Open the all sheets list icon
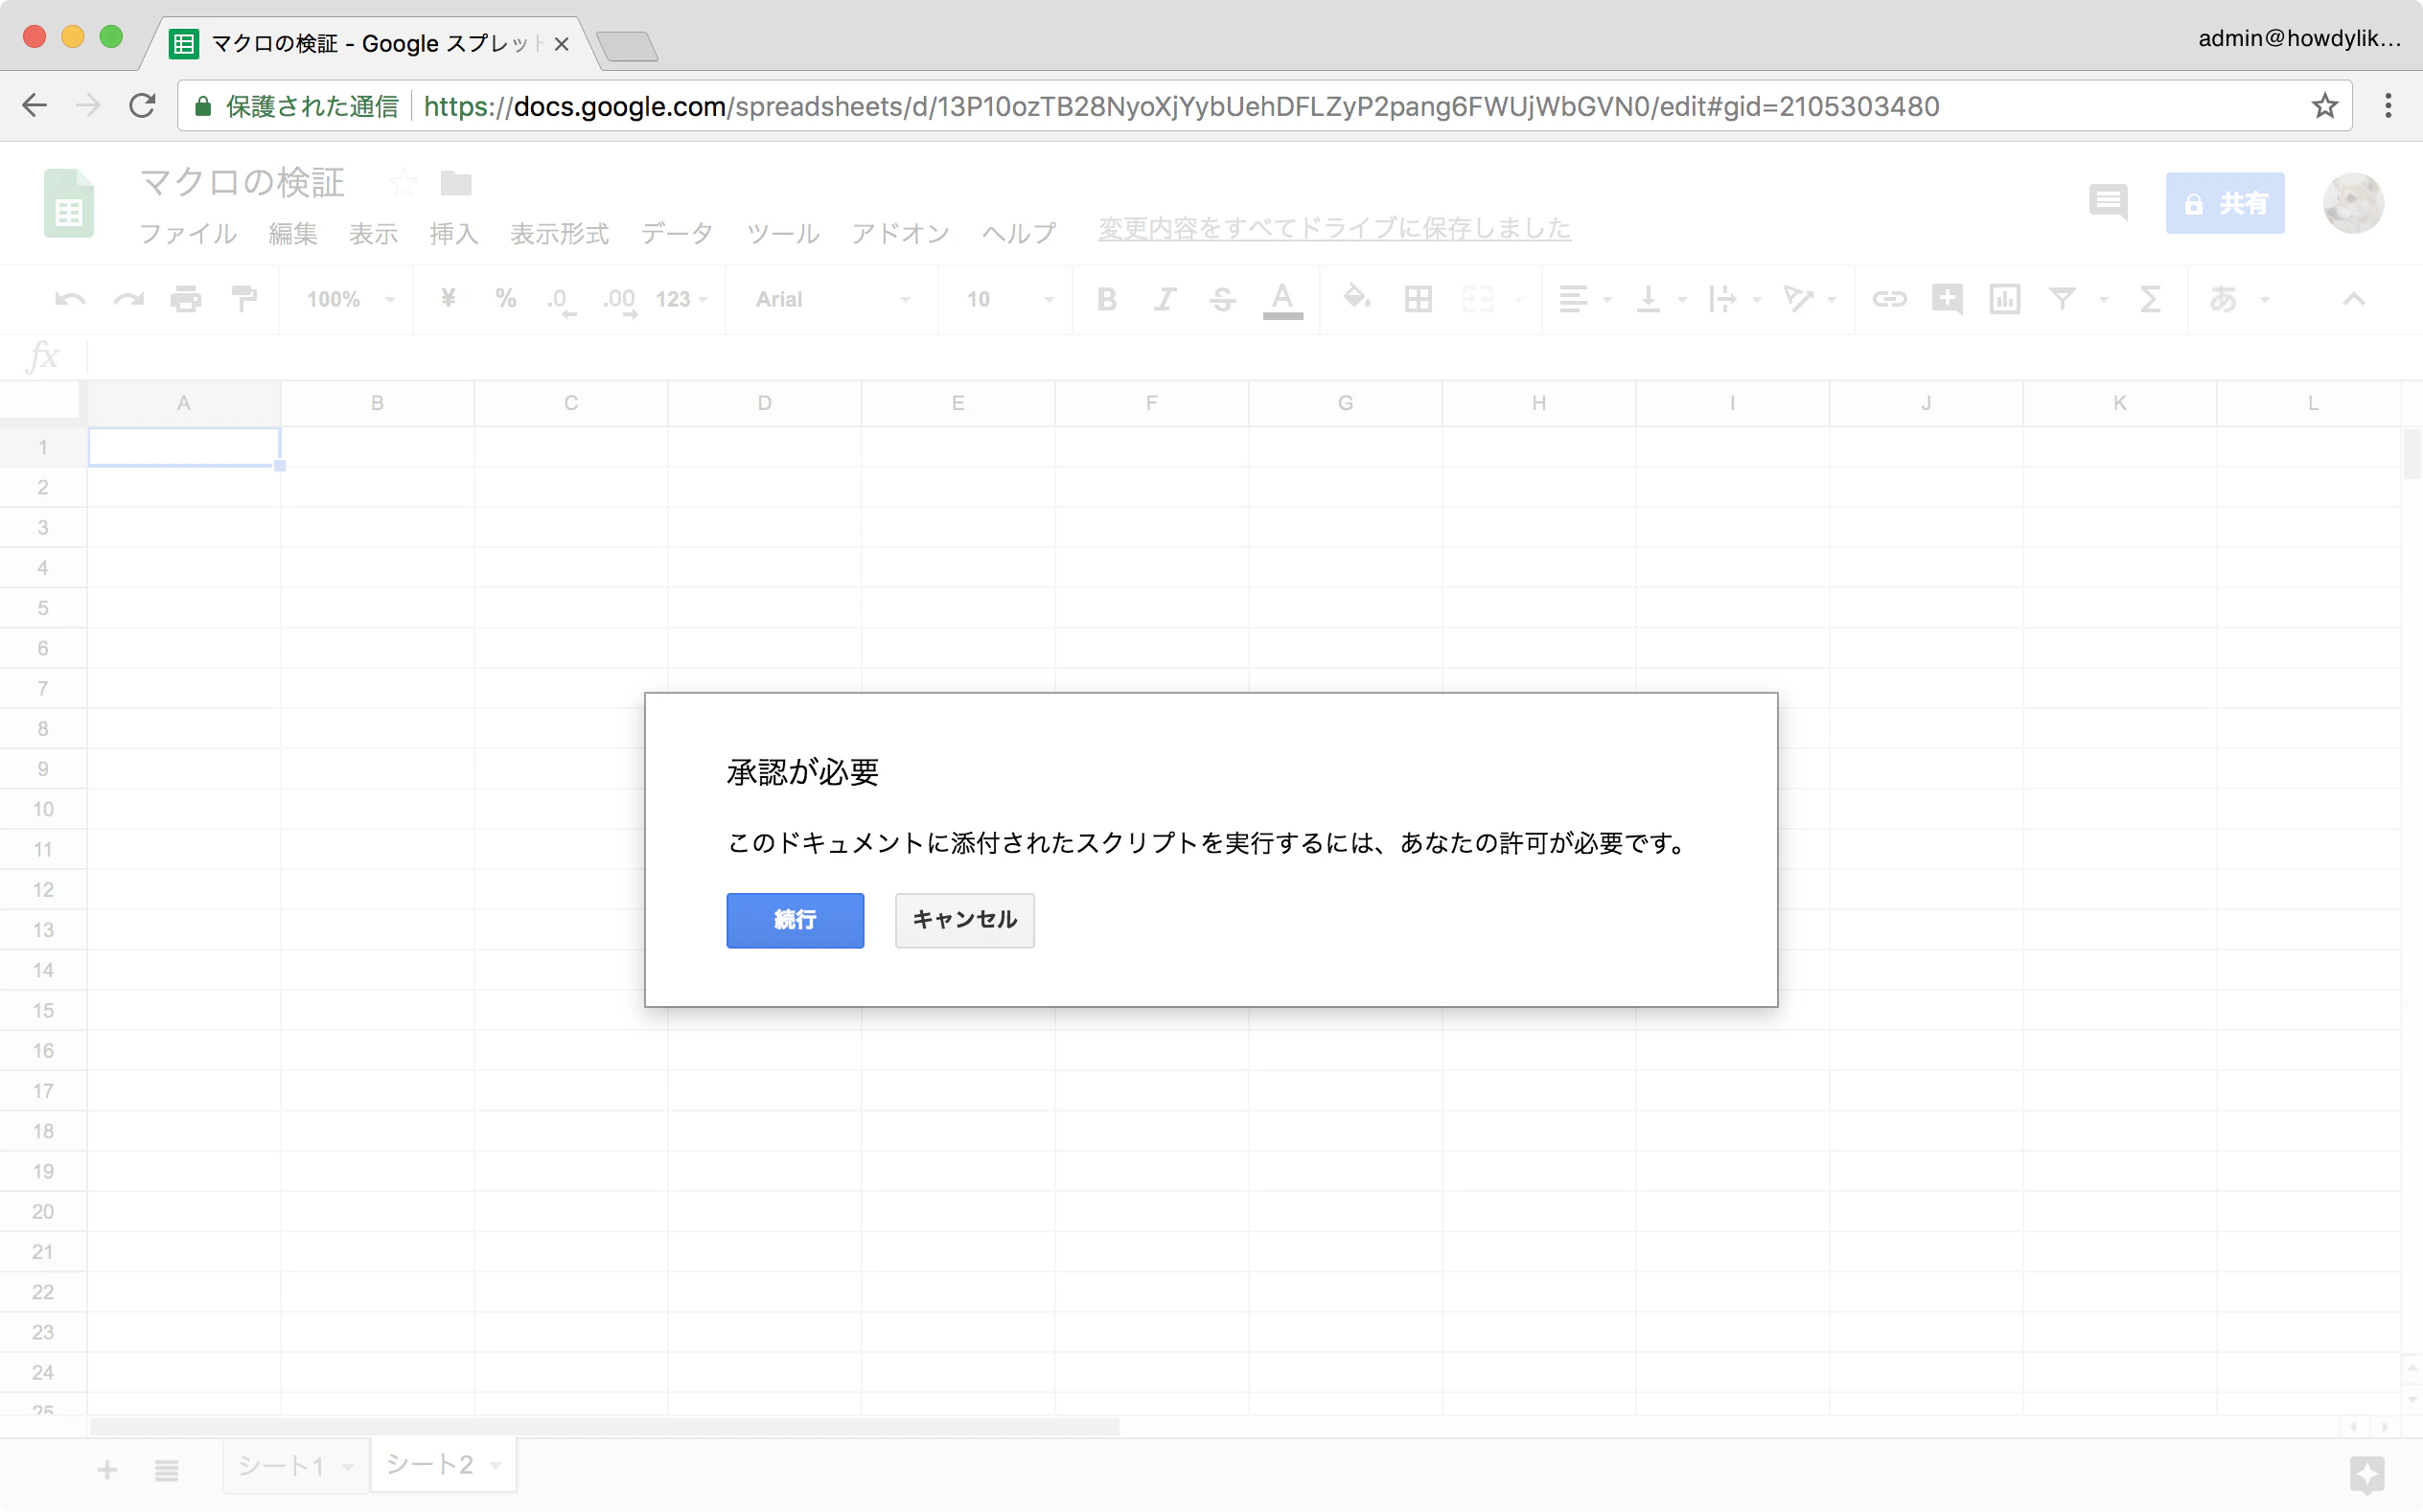This screenshot has height=1512, width=2423. pyautogui.click(x=166, y=1469)
